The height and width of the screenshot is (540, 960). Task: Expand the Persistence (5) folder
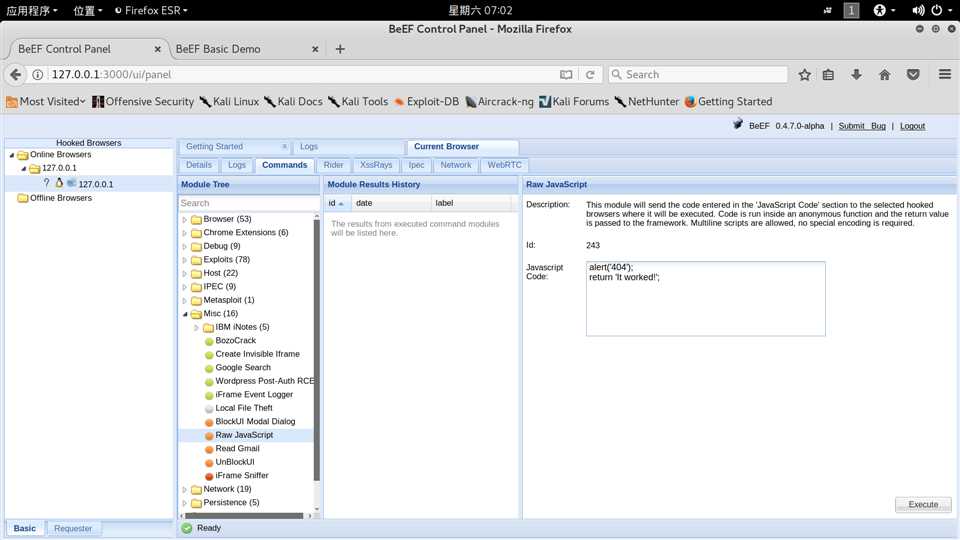click(x=184, y=503)
